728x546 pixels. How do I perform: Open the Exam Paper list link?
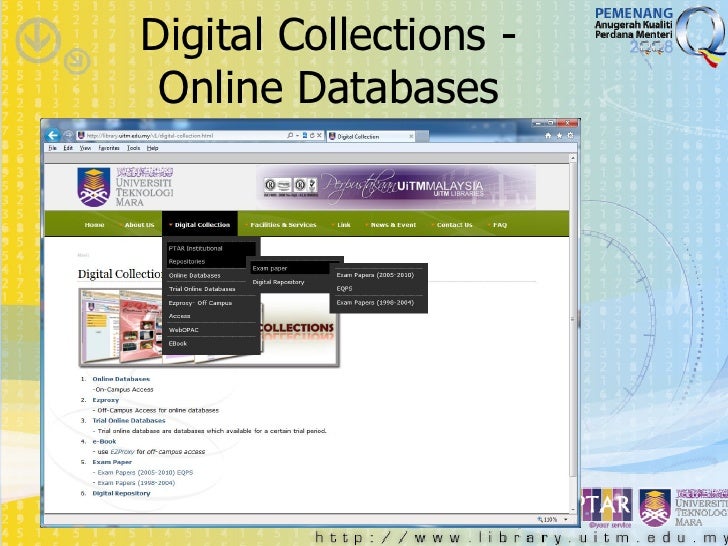pos(112,462)
